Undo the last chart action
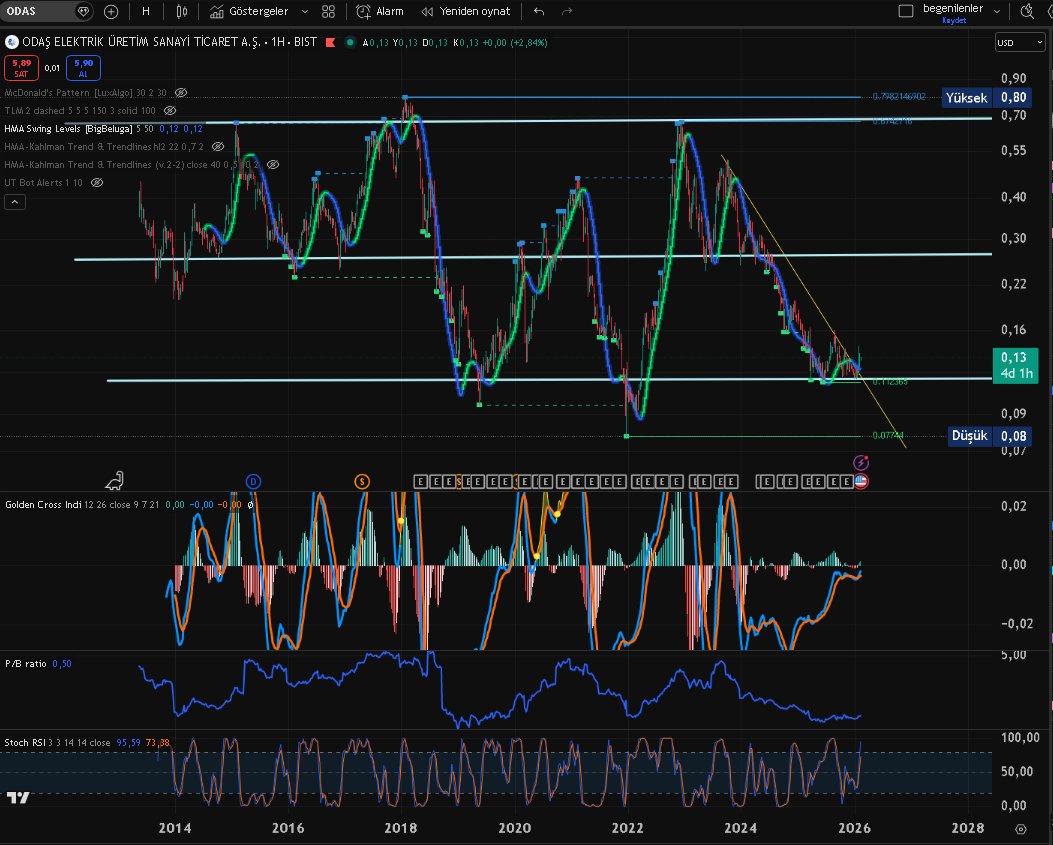The width and height of the screenshot is (1053, 845). (x=539, y=11)
